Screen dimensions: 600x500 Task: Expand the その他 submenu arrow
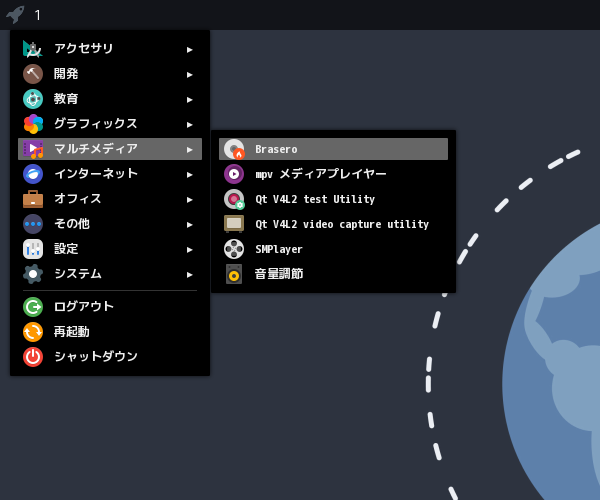coord(189,225)
